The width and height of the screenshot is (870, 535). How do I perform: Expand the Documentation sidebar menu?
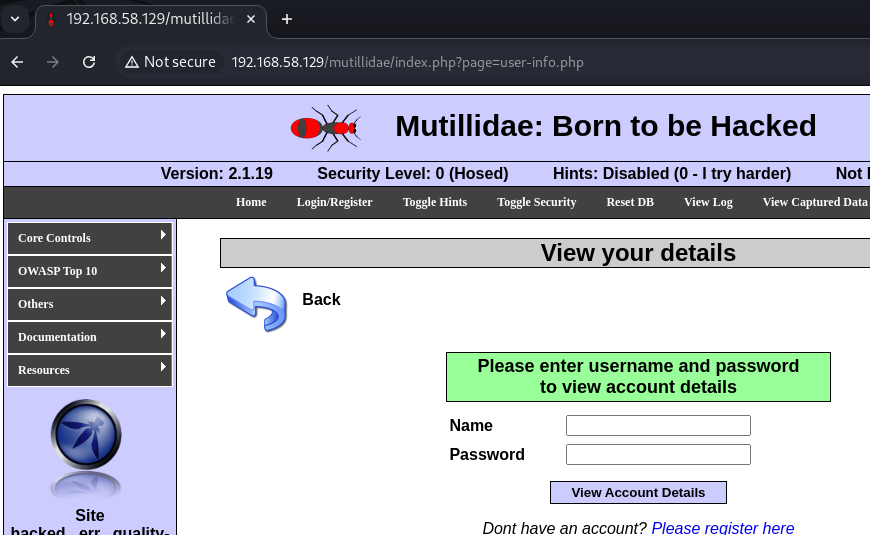90,337
